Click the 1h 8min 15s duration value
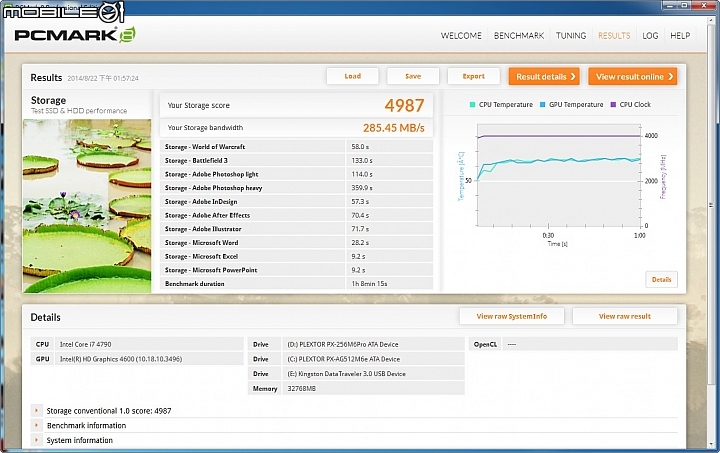Screen dimensions: 720x453 [x=369, y=284]
